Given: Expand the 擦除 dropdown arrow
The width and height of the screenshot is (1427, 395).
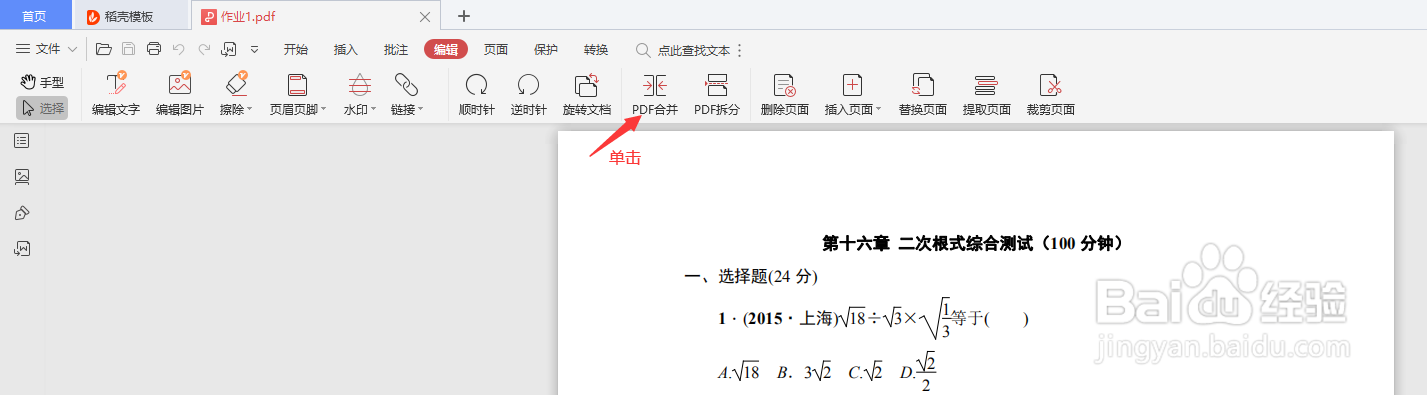Looking at the screenshot, I should point(250,110).
